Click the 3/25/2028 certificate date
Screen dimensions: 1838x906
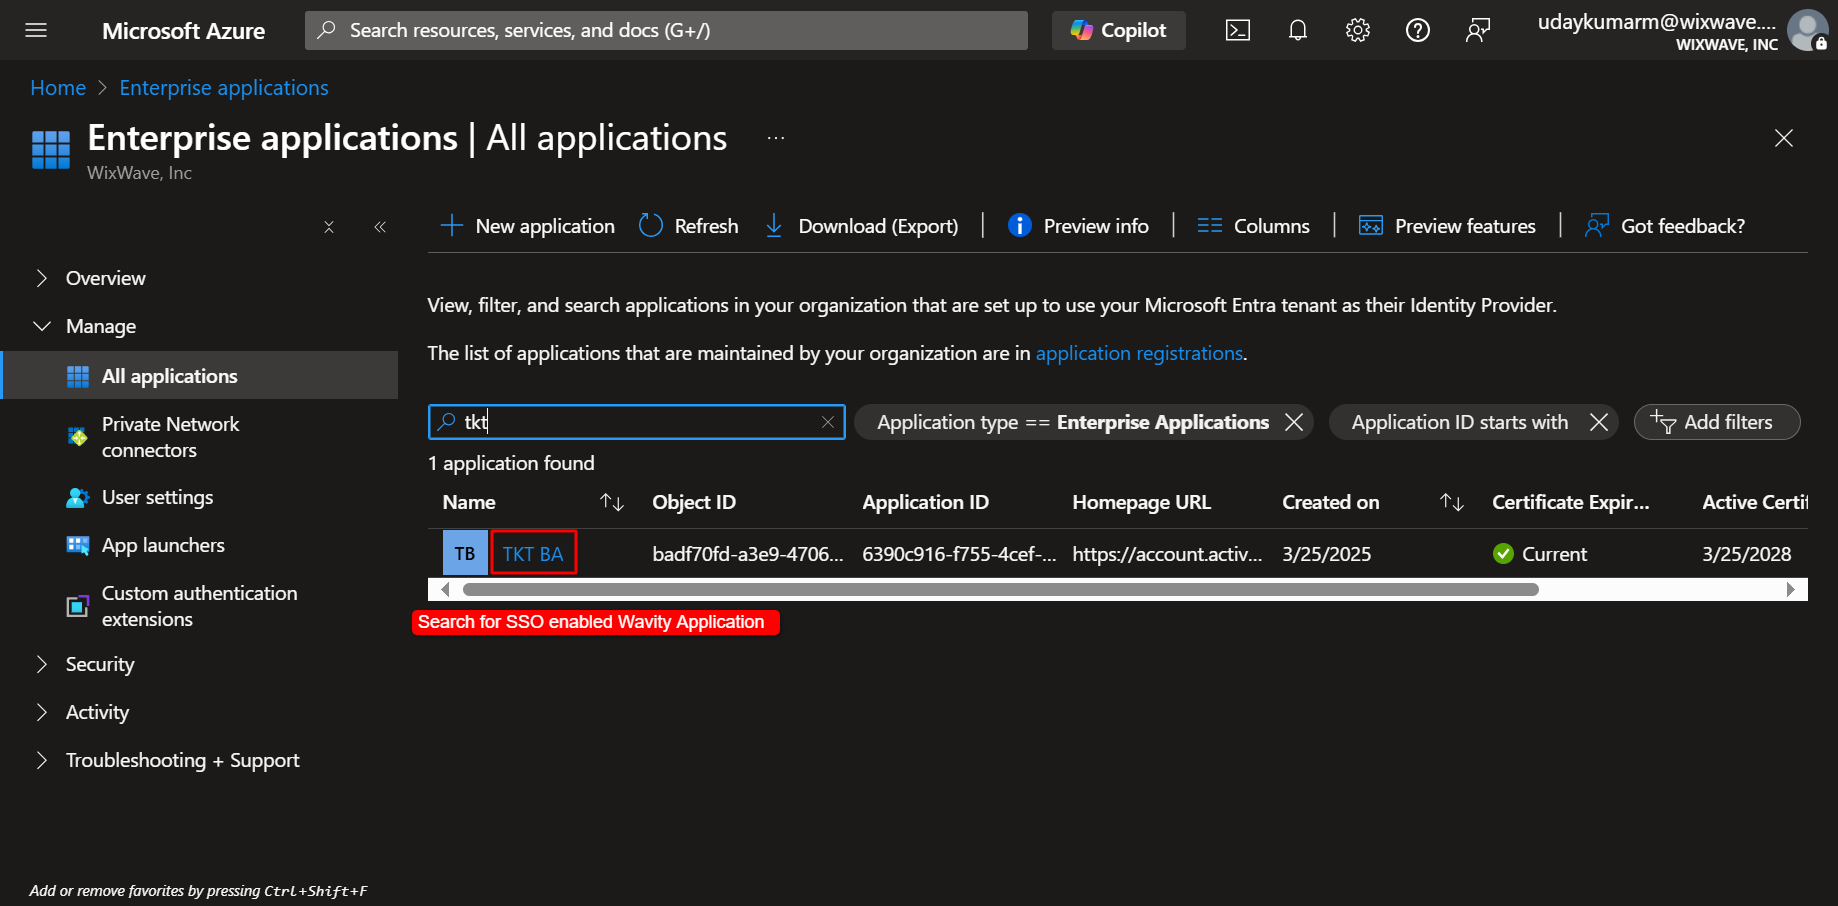click(1746, 554)
